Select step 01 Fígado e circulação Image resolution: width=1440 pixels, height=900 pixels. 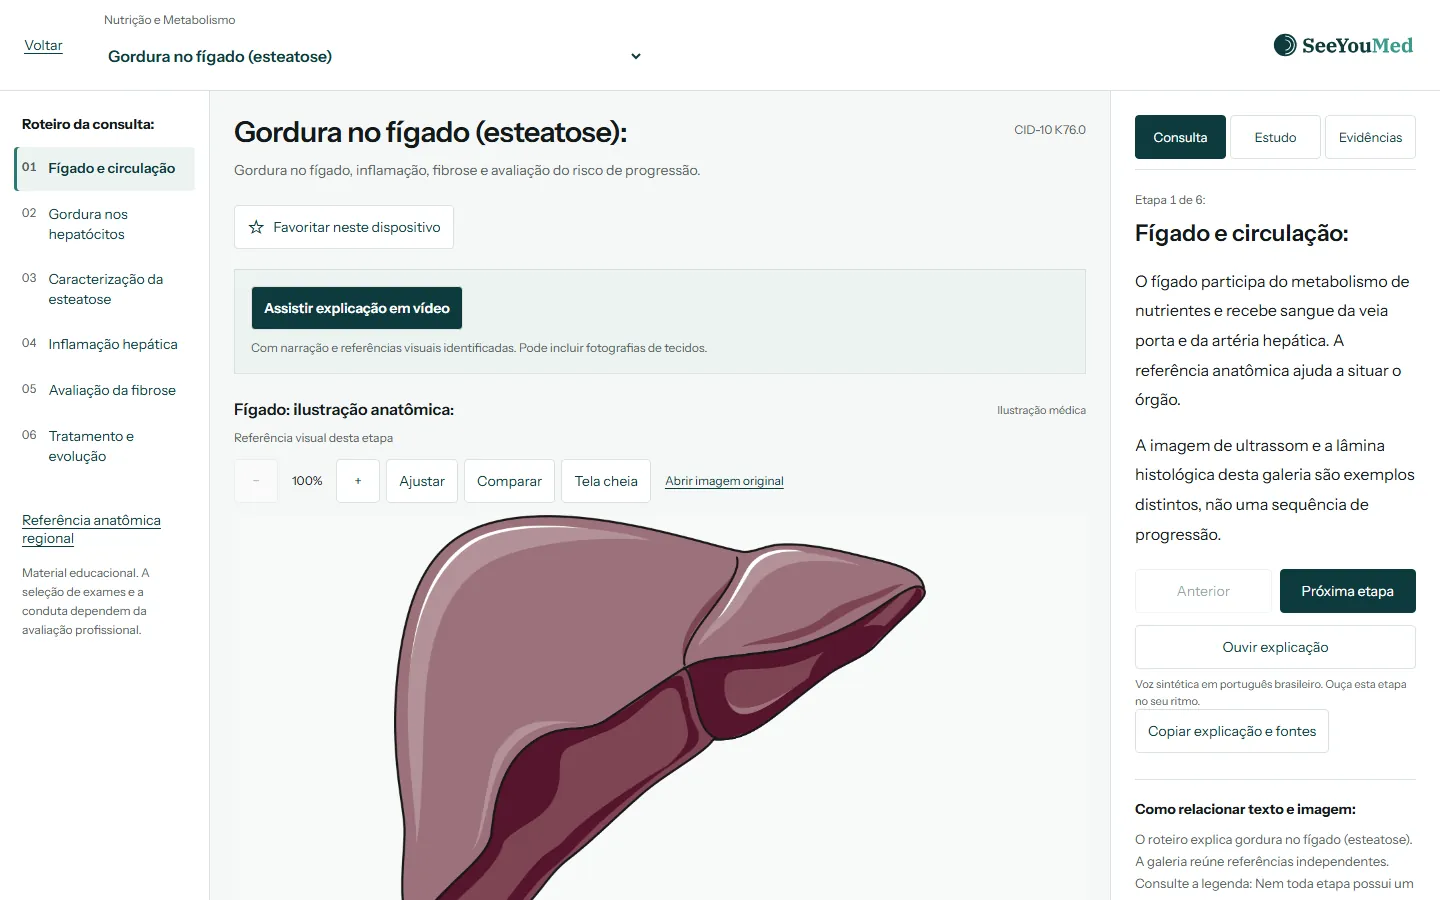105,168
